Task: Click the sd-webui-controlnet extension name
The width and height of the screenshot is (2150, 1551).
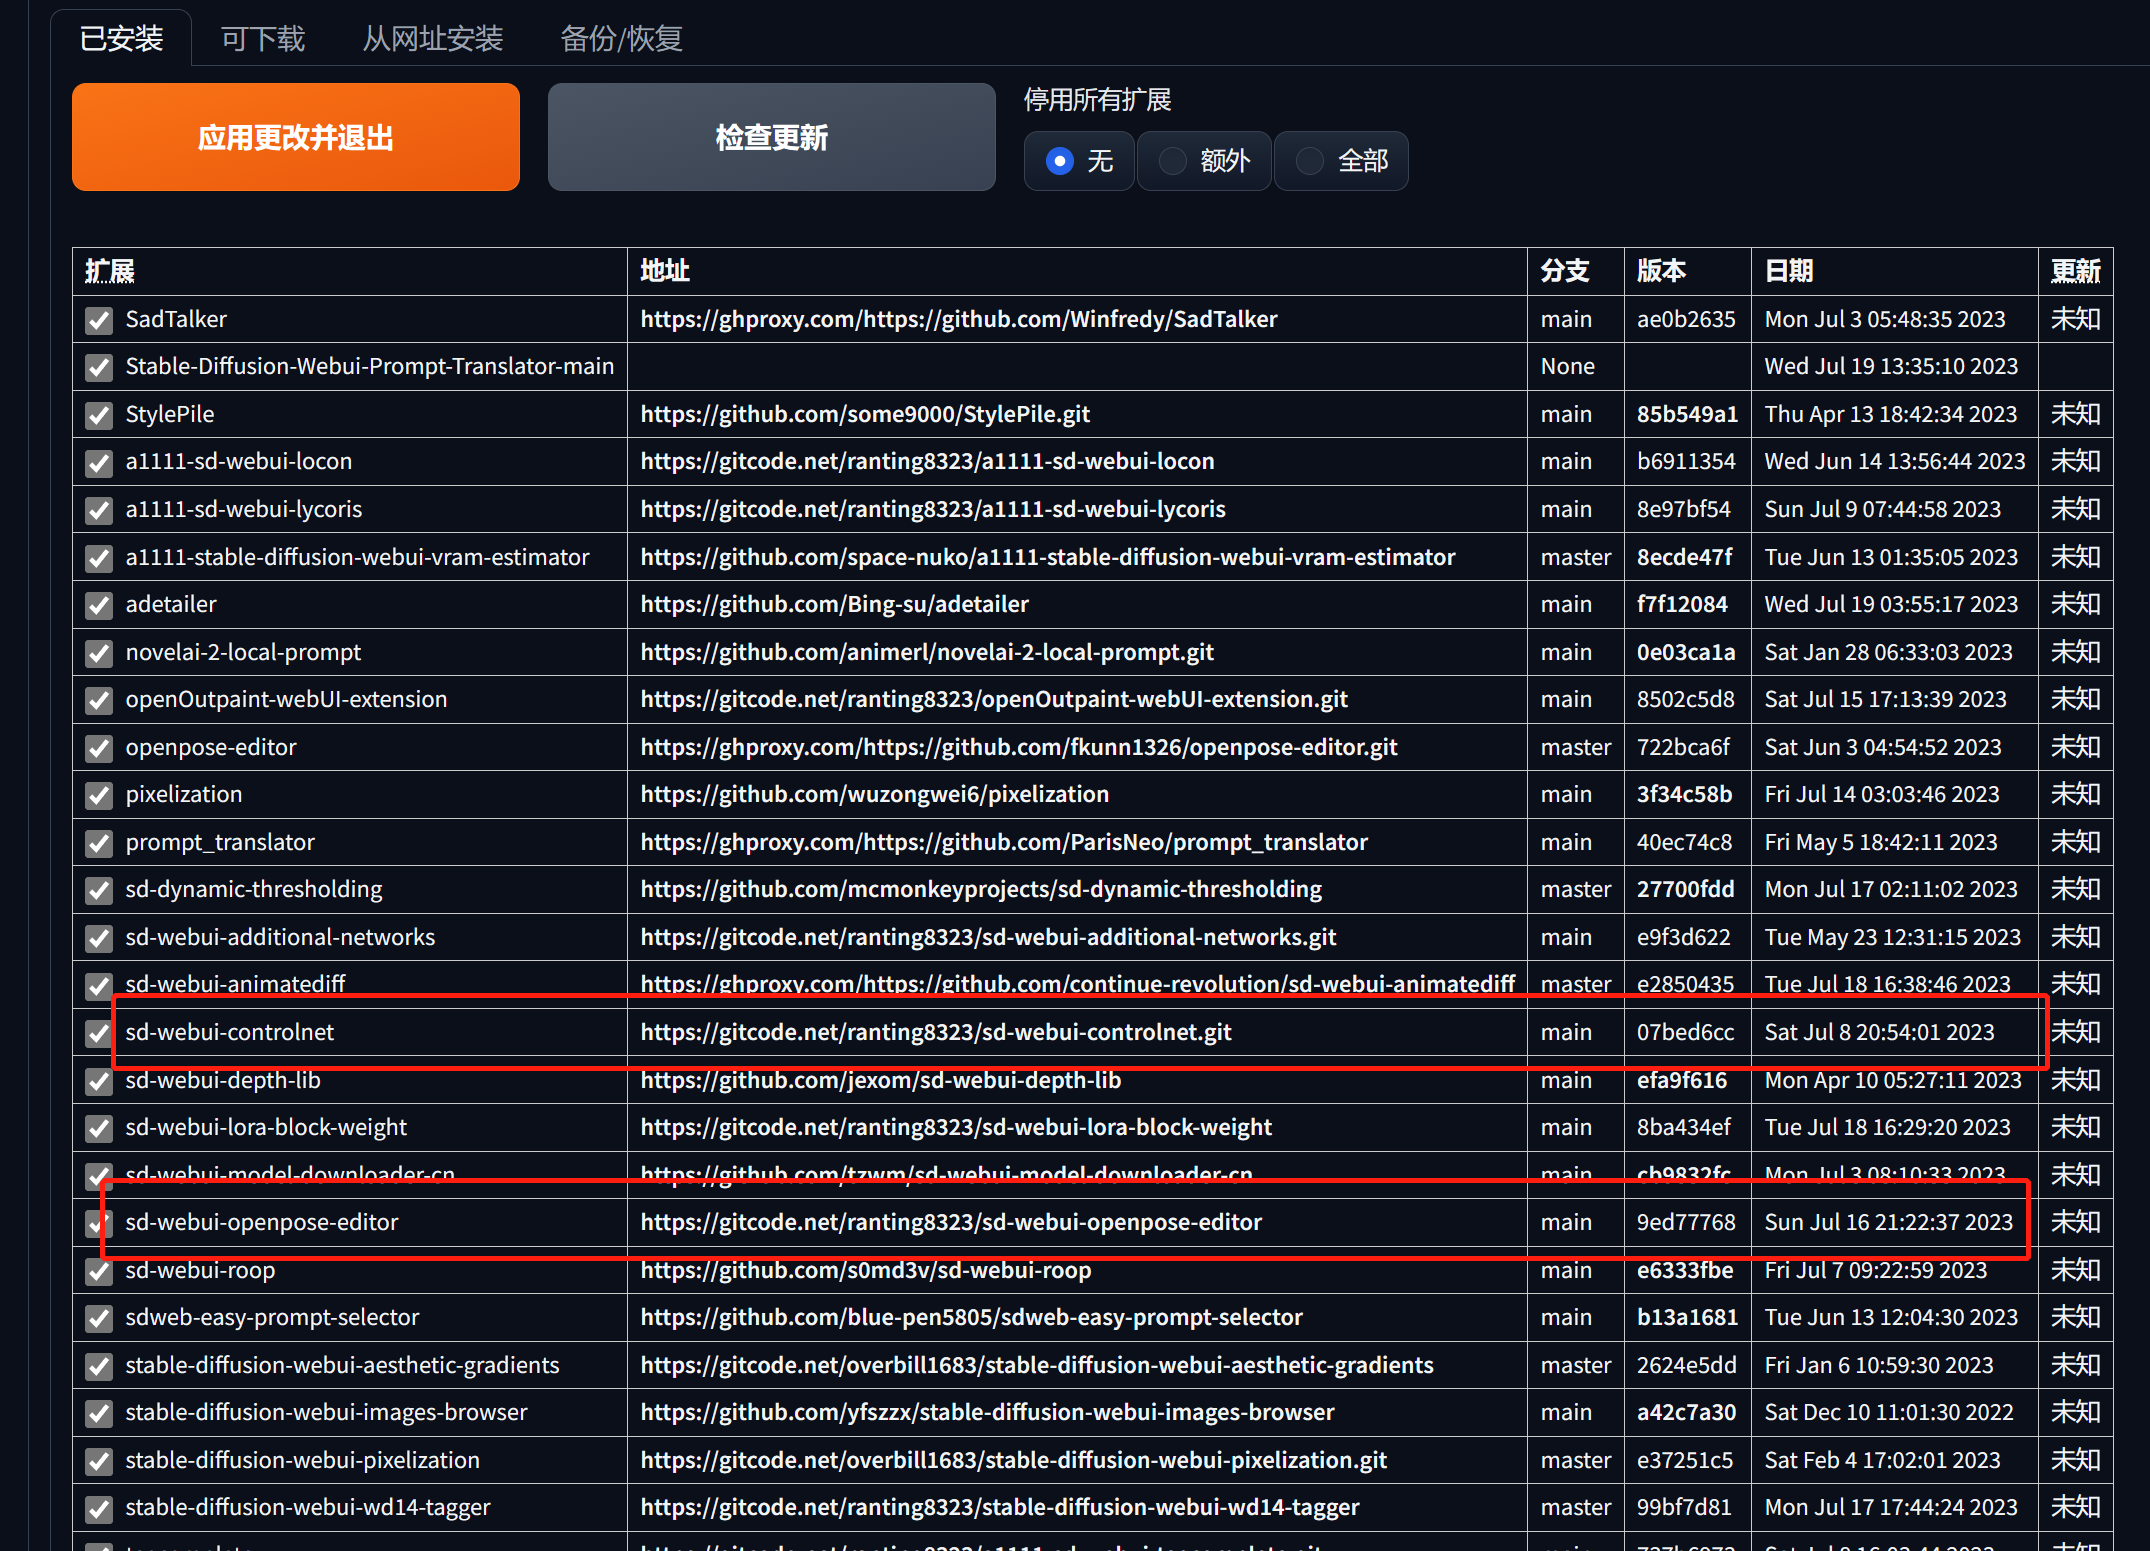Action: point(230,1032)
